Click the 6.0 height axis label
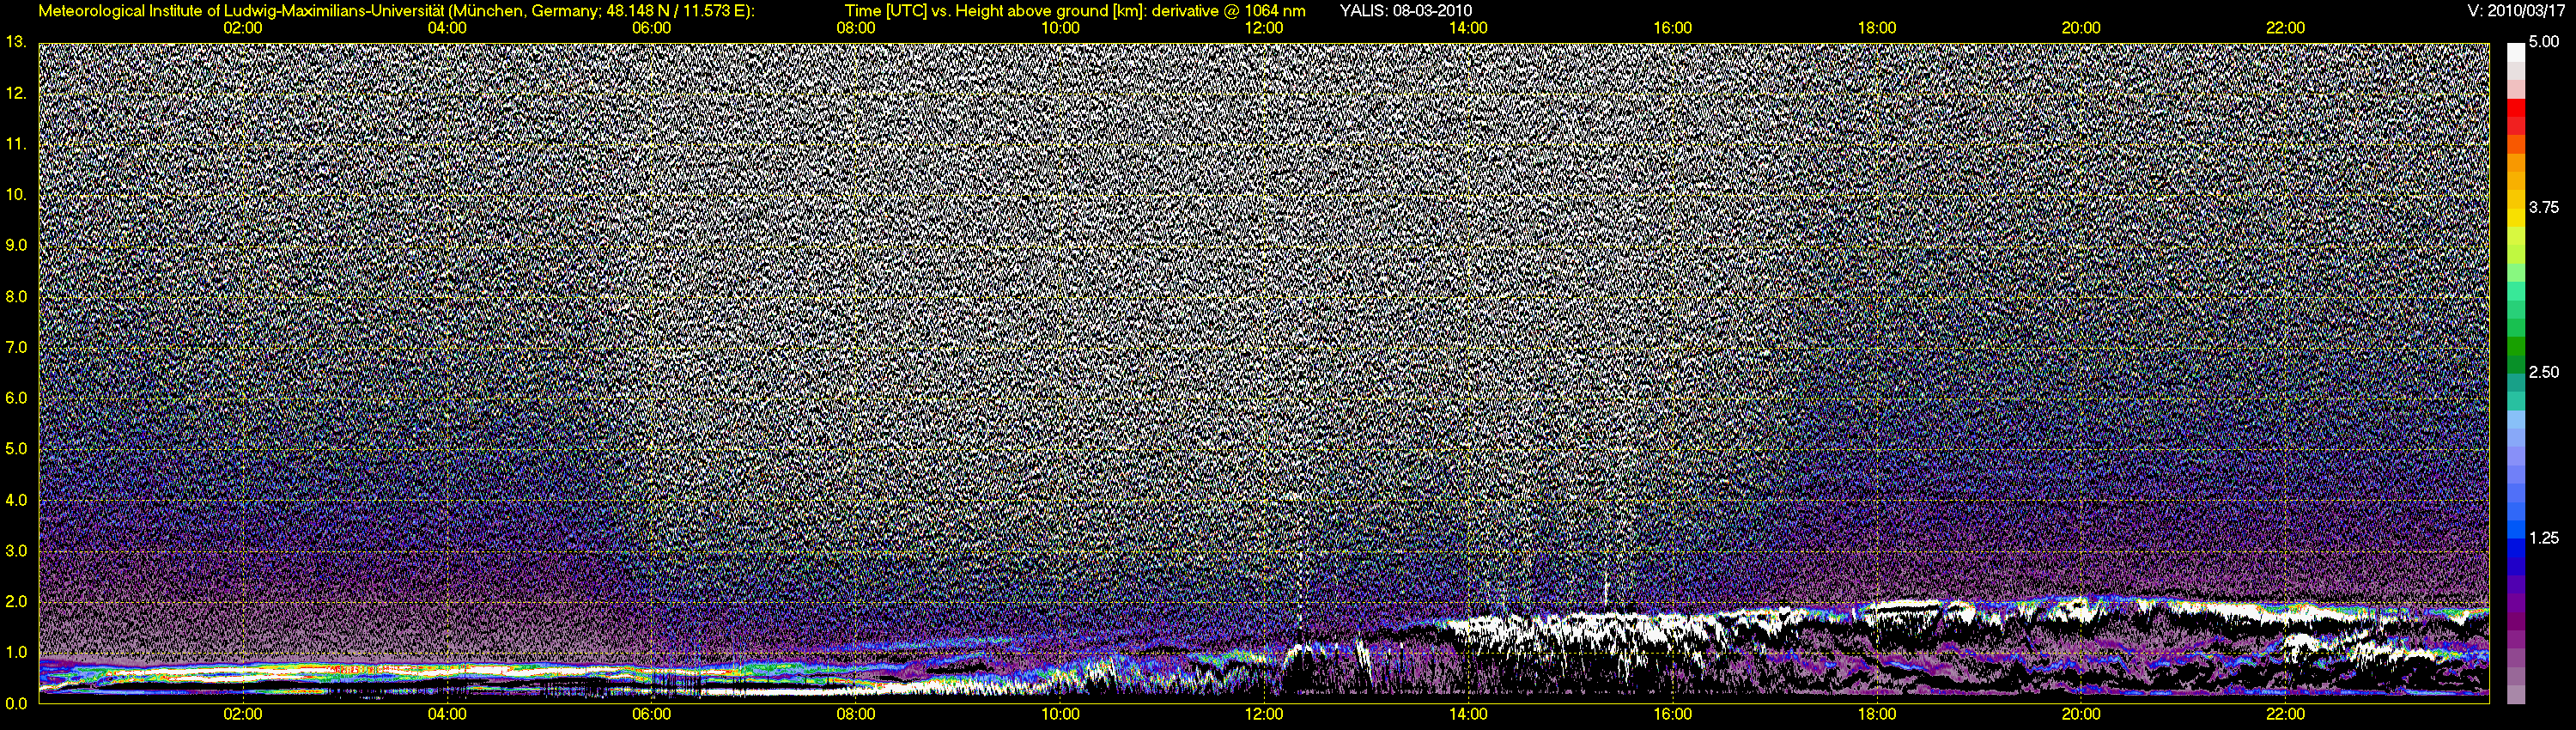2576x730 pixels. [16, 398]
